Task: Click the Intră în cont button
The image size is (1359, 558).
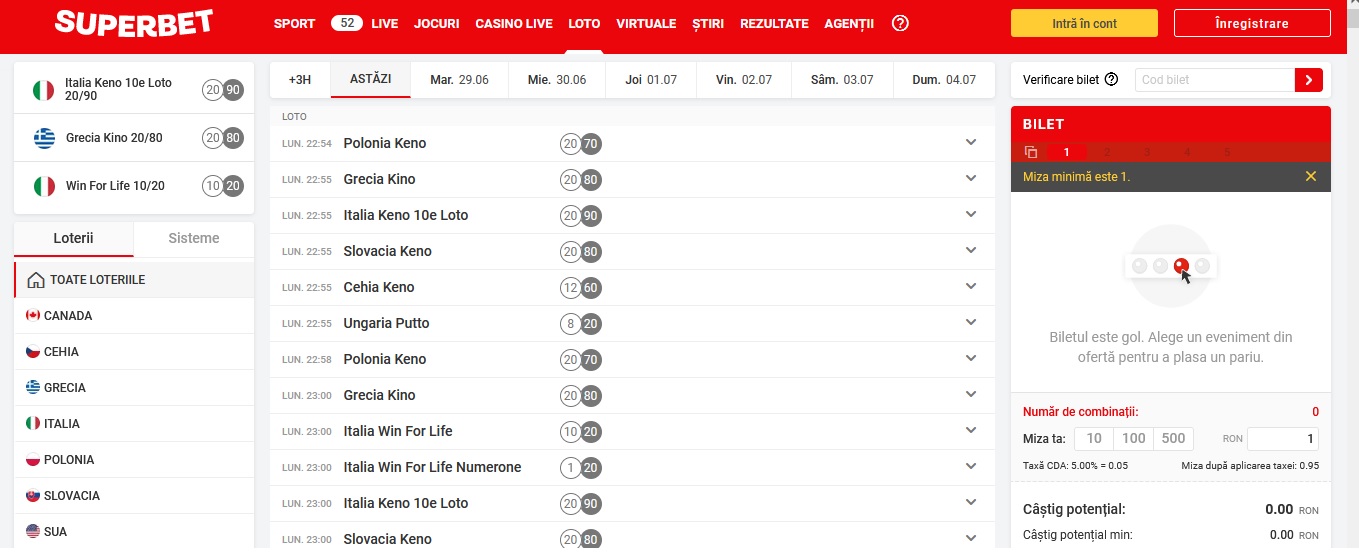Action: tap(1084, 23)
